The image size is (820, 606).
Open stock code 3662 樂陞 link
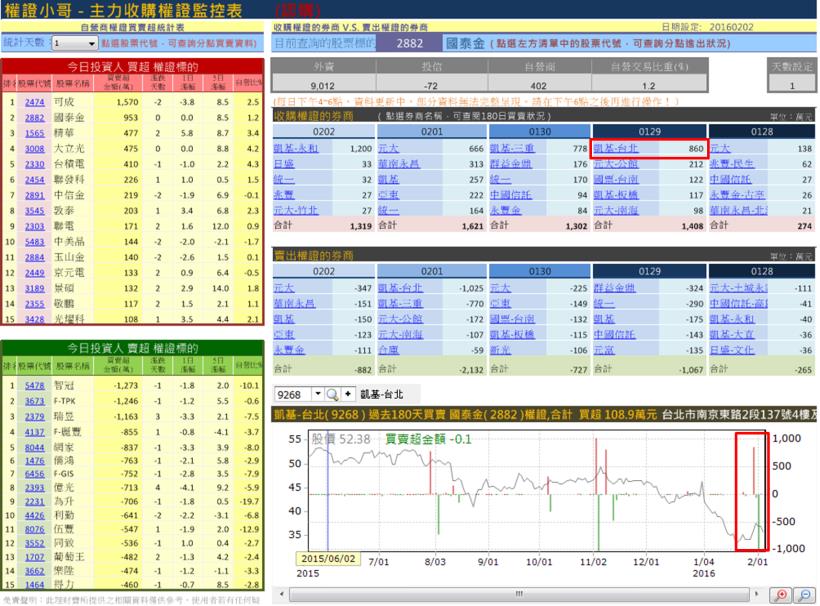(35, 571)
